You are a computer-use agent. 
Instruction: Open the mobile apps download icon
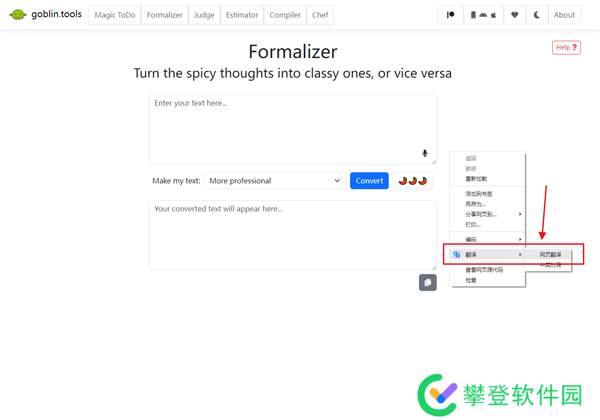[483, 15]
